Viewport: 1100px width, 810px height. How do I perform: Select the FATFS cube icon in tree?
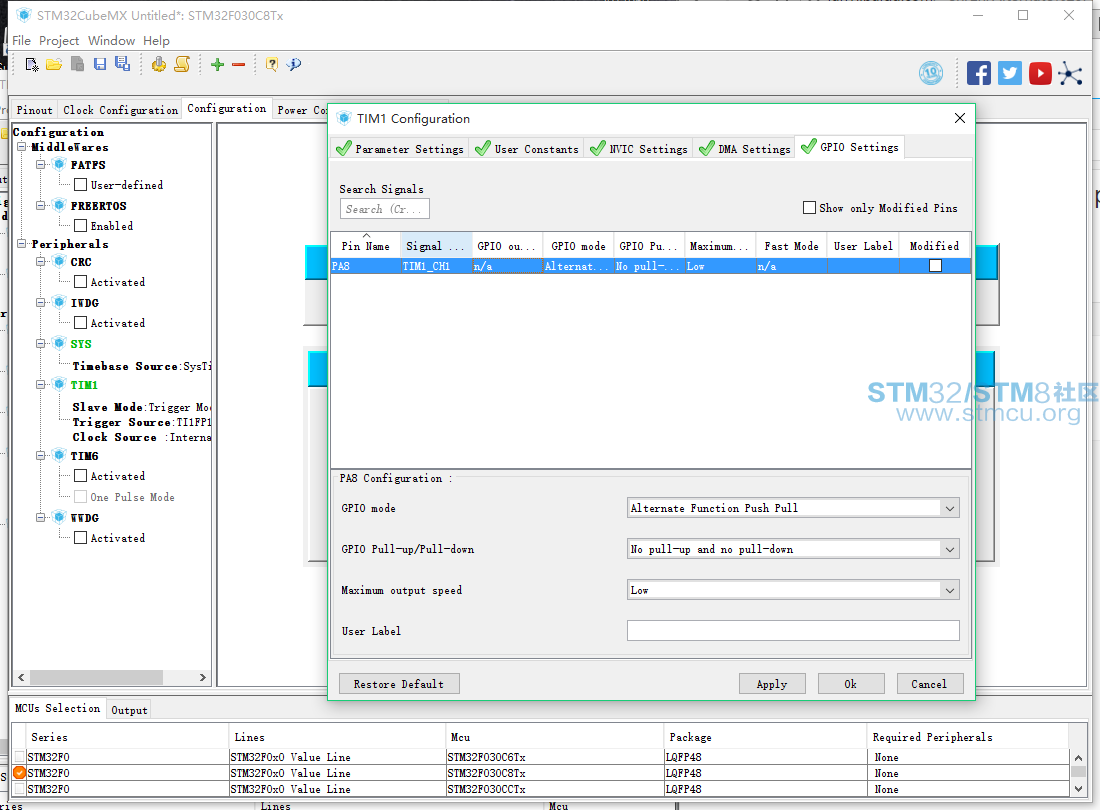[60, 164]
